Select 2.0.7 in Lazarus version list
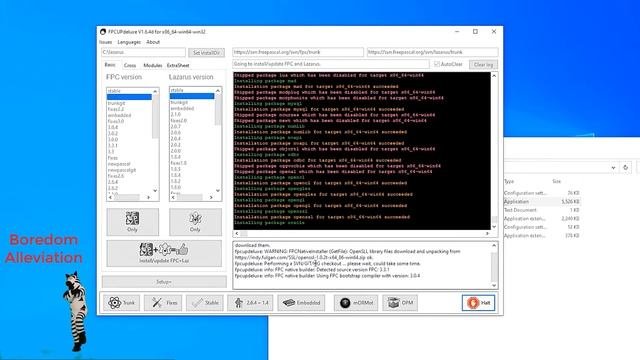This screenshot has width=640, height=360. pos(176,127)
